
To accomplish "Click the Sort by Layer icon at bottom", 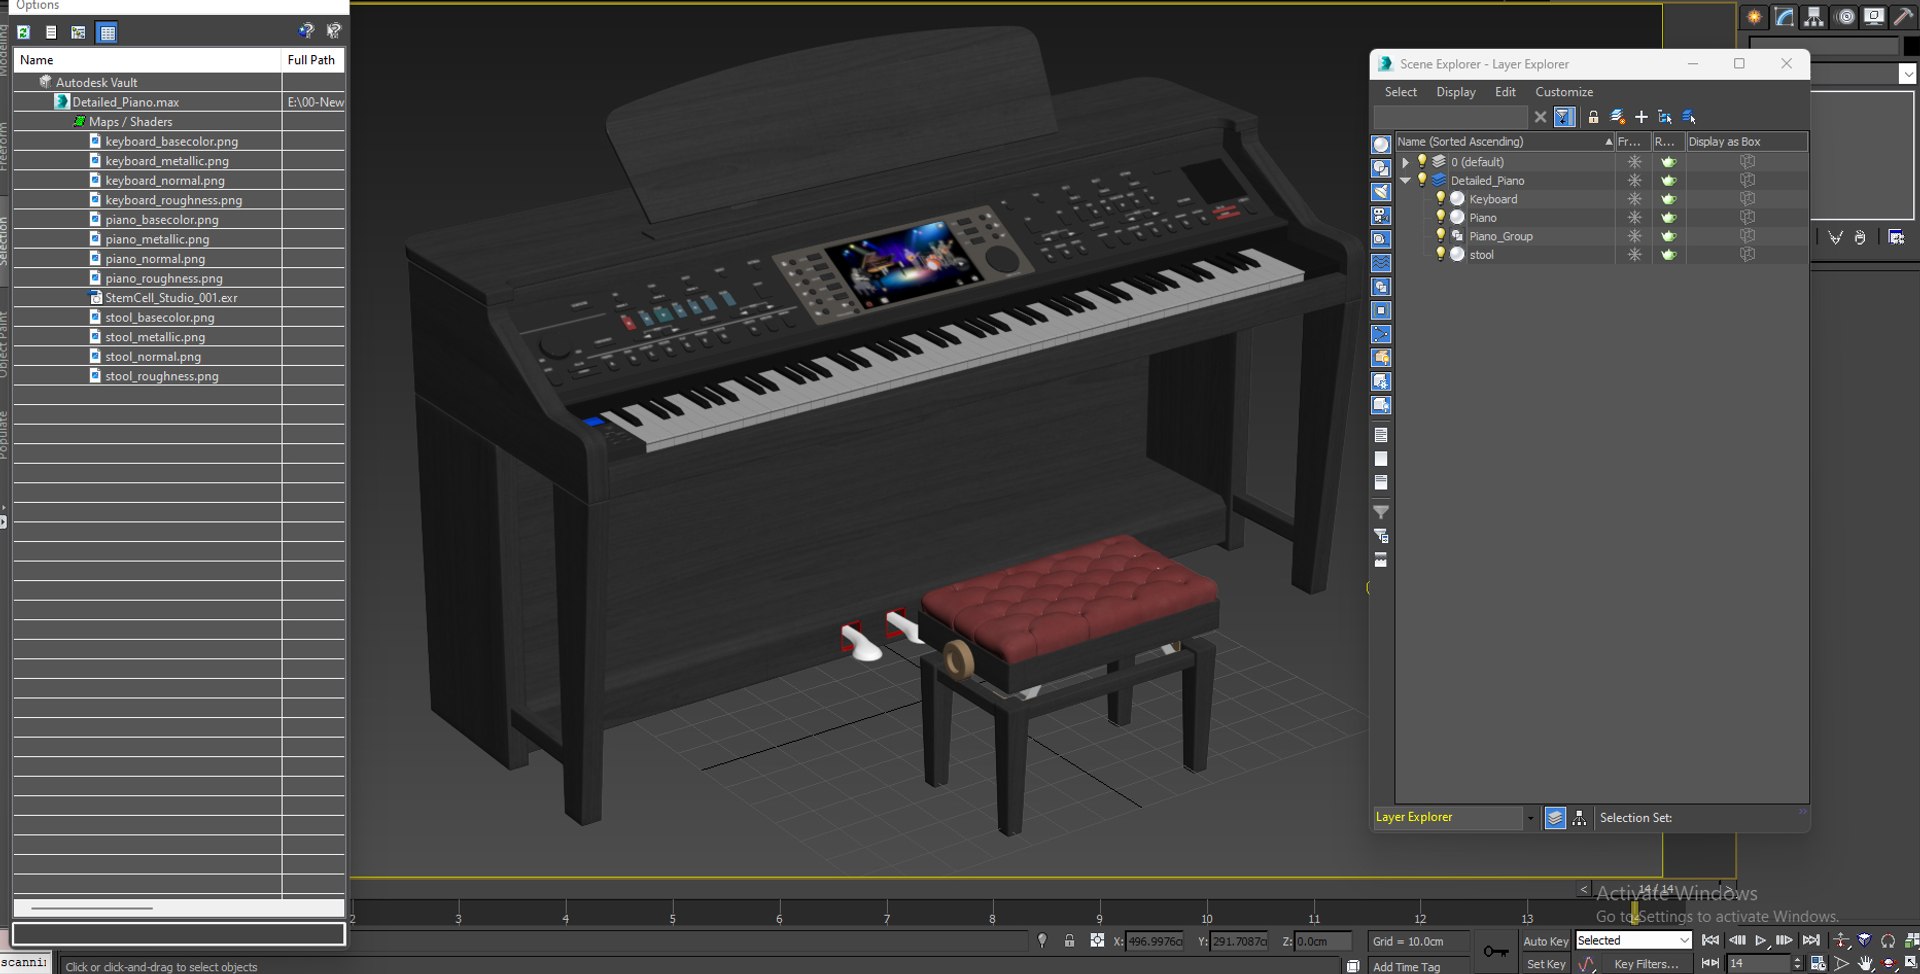I will tap(1555, 818).
